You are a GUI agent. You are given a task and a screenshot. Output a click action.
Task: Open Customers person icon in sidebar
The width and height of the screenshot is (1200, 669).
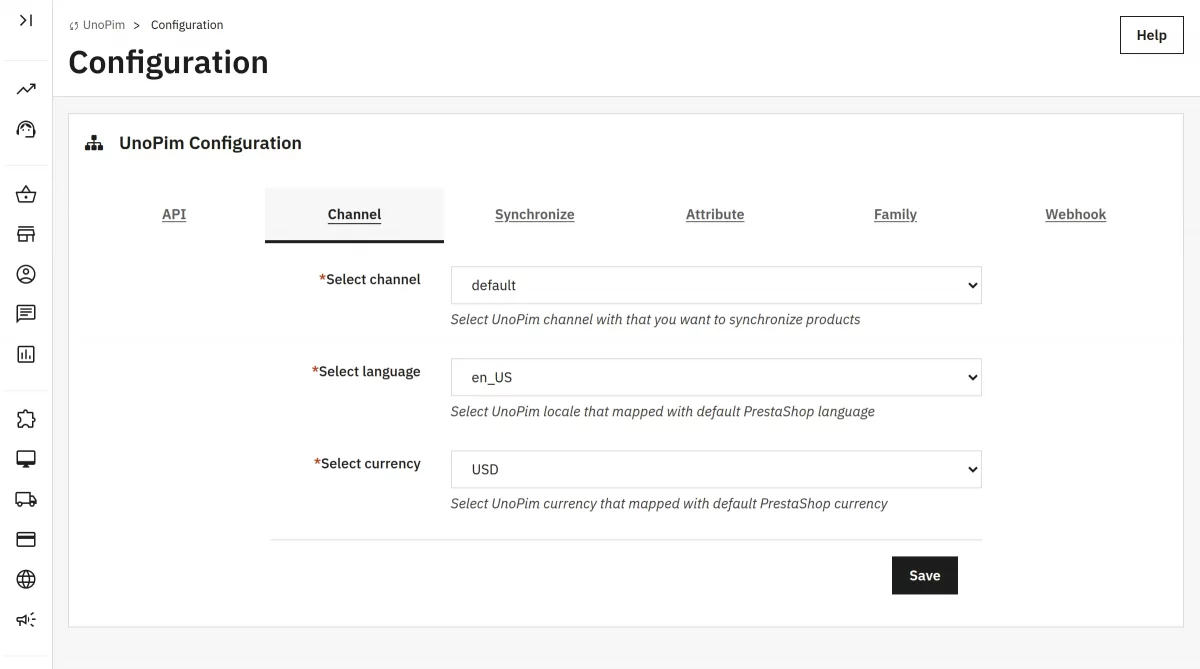(26, 274)
